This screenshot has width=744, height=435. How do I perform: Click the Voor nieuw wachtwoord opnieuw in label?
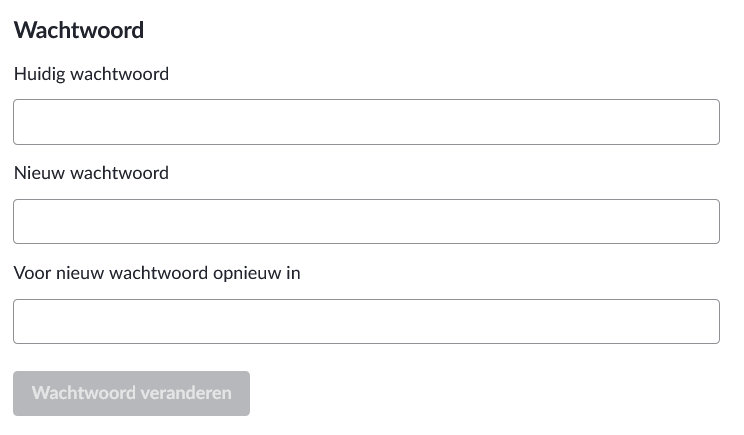pyautogui.click(x=157, y=273)
